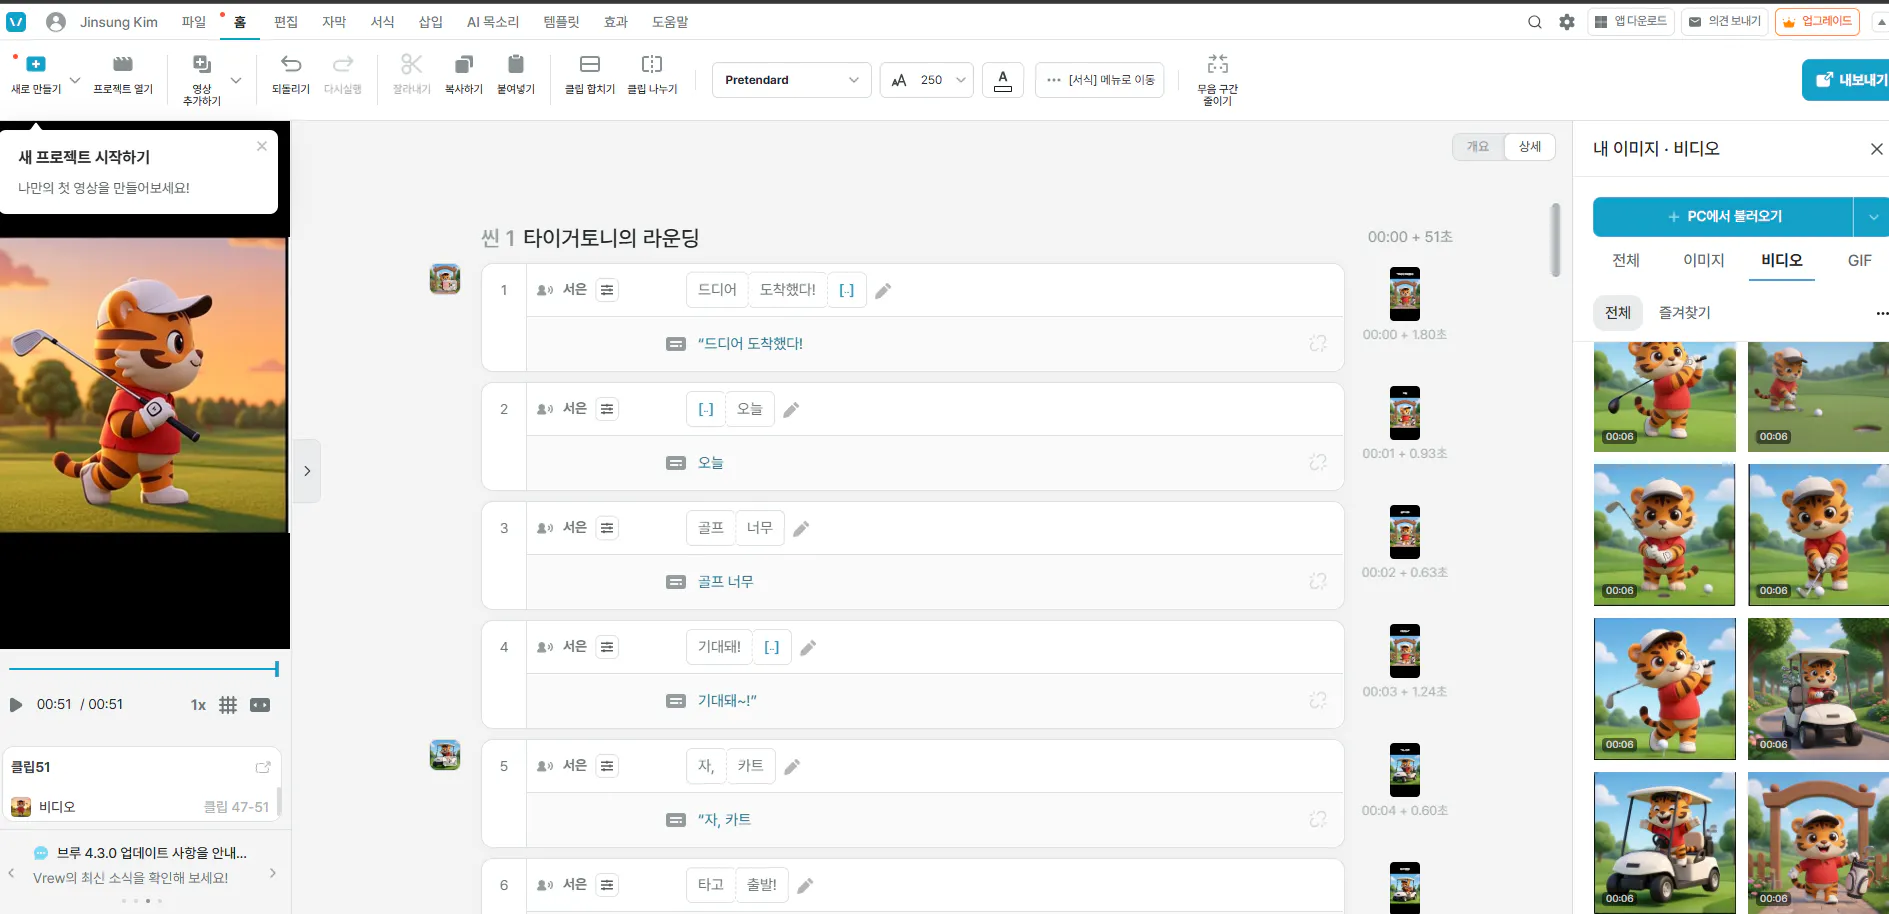This screenshot has height=914, width=1889.
Task: Open the AI 목소리 menu
Action: click(x=493, y=22)
